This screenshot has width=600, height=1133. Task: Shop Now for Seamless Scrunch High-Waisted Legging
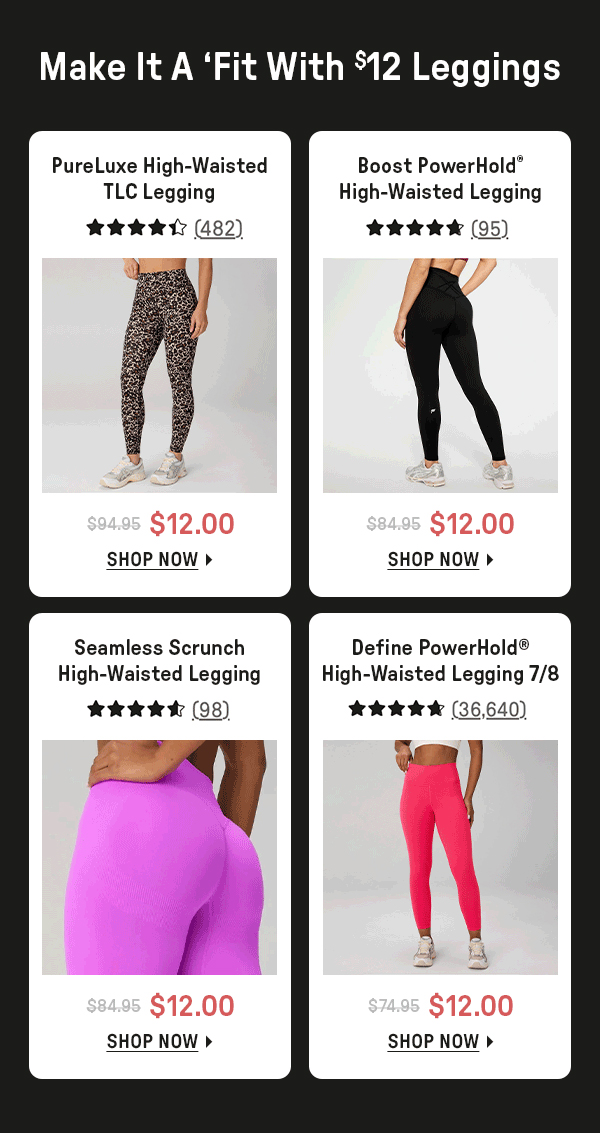[x=160, y=1041]
